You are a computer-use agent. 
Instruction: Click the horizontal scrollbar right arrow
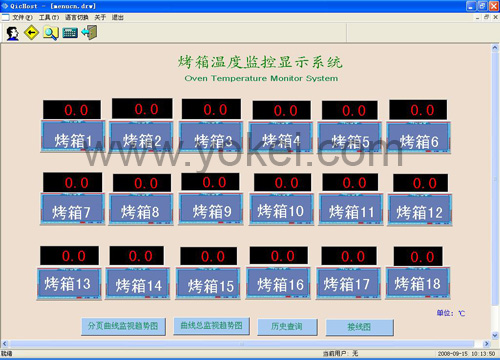point(486,344)
